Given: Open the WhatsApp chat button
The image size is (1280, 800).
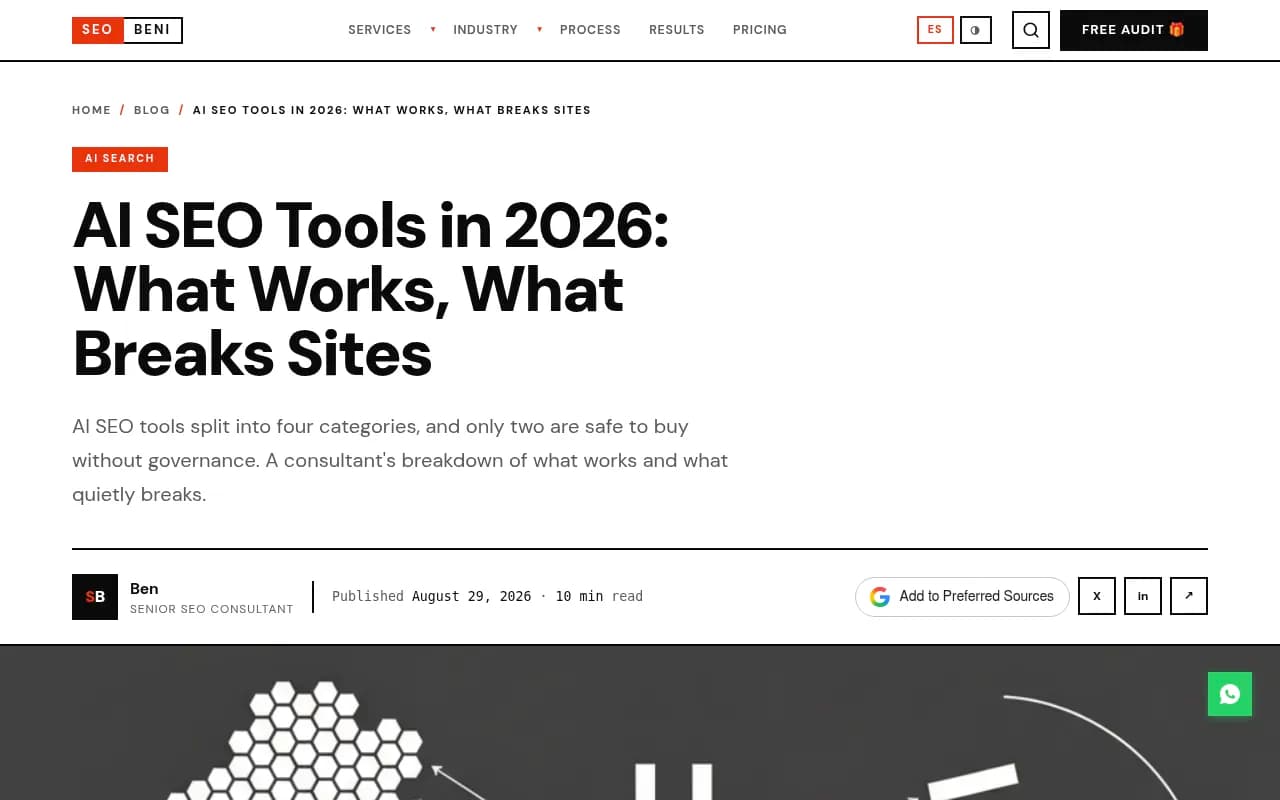Looking at the screenshot, I should (x=1230, y=694).
